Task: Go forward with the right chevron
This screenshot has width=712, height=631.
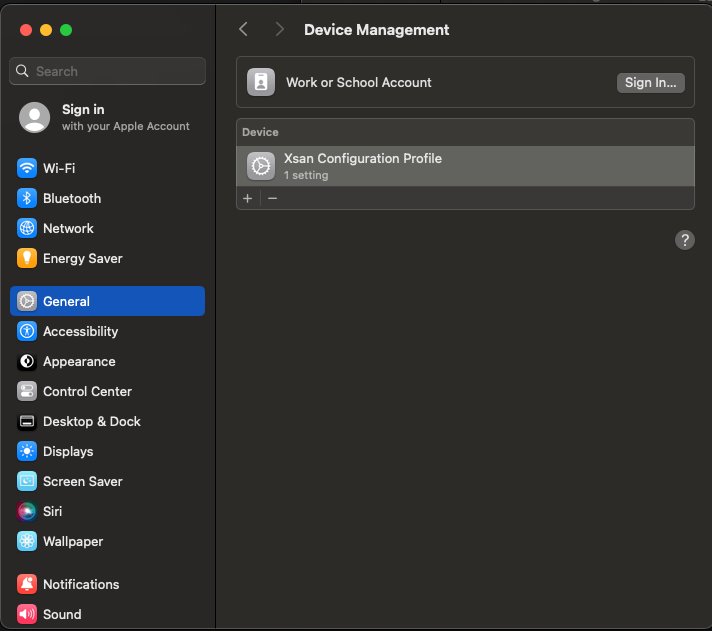Action: [279, 30]
